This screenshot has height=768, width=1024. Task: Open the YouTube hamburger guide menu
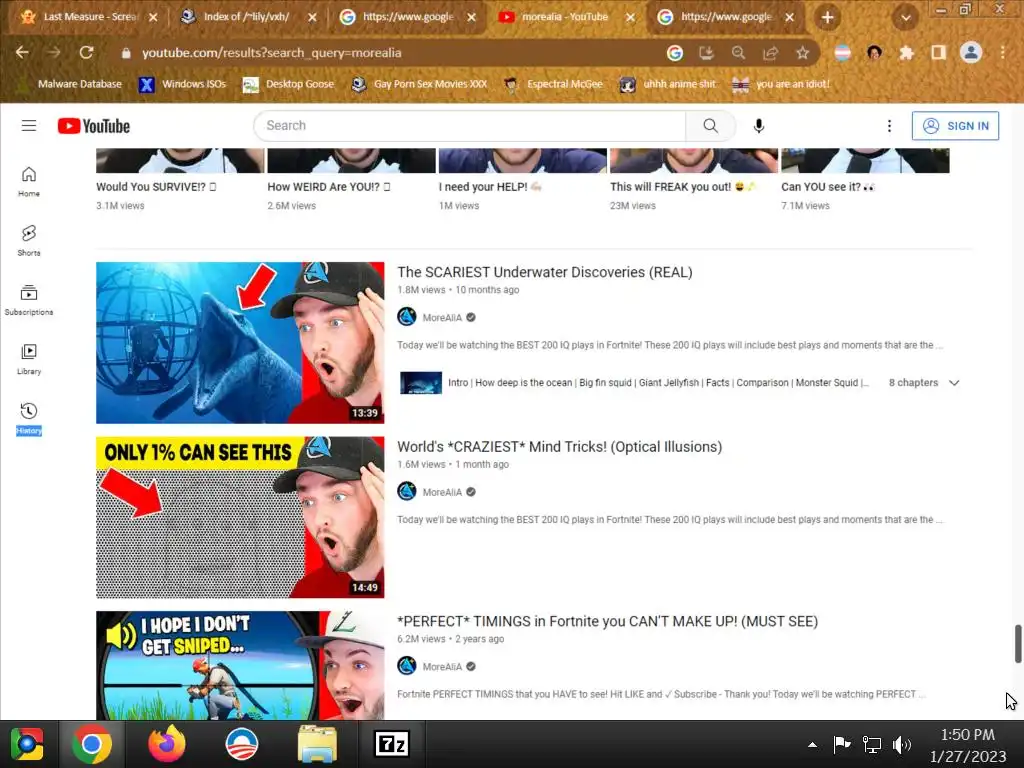tap(29, 125)
